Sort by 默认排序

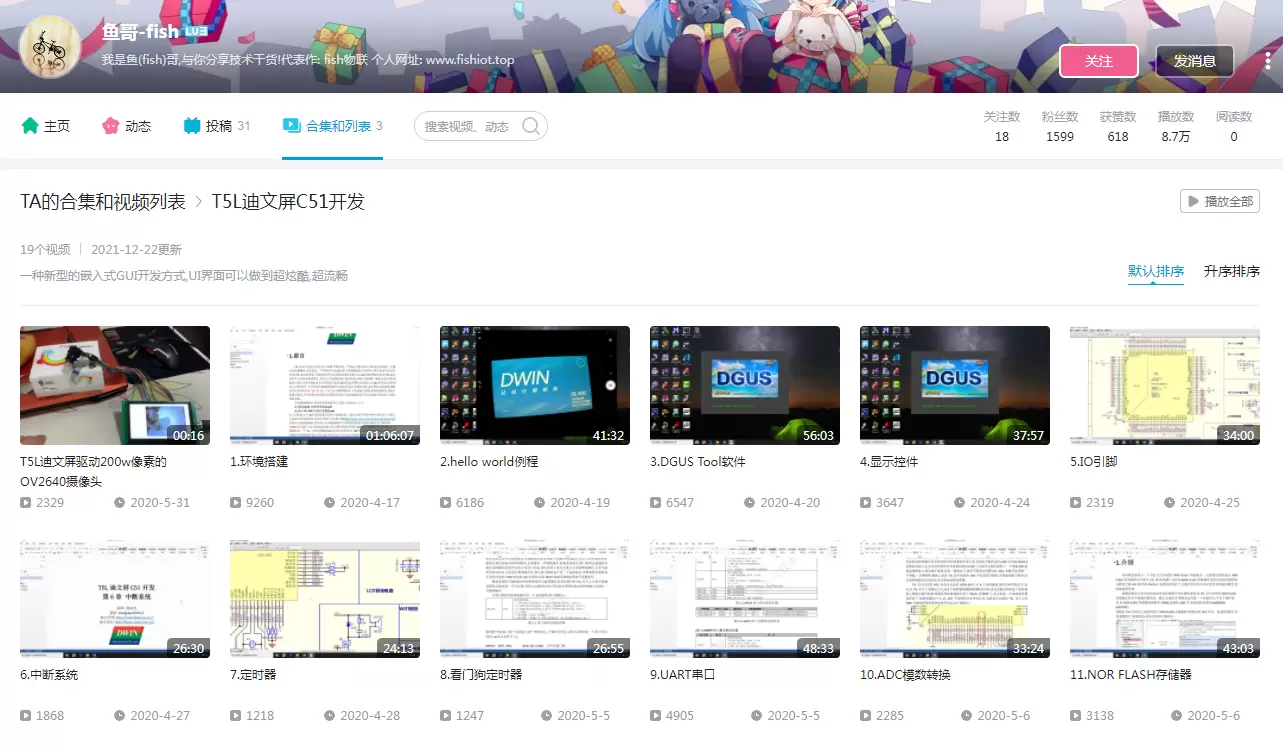tap(1156, 271)
